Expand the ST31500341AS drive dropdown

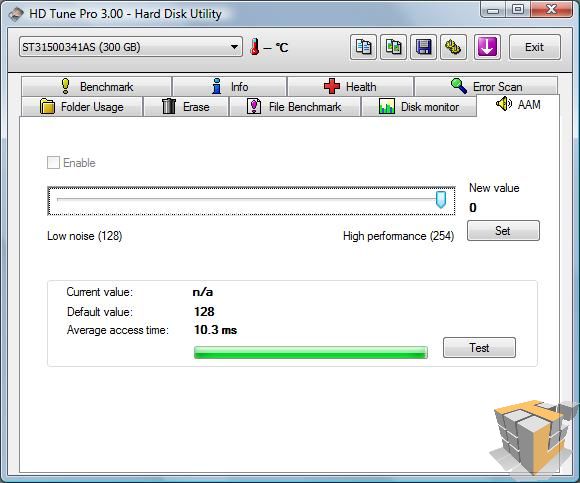click(x=131, y=47)
